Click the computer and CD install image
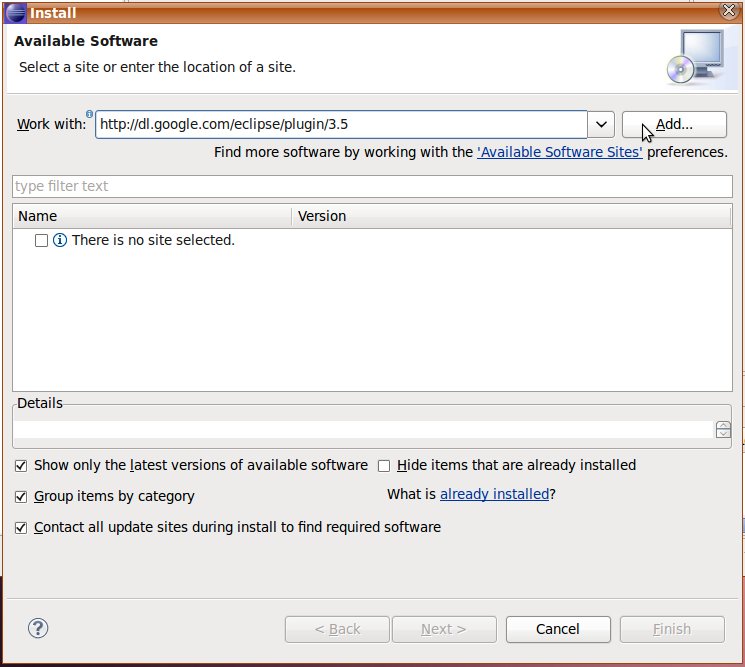Screen dimensions: 745x667 click(x=692, y=57)
